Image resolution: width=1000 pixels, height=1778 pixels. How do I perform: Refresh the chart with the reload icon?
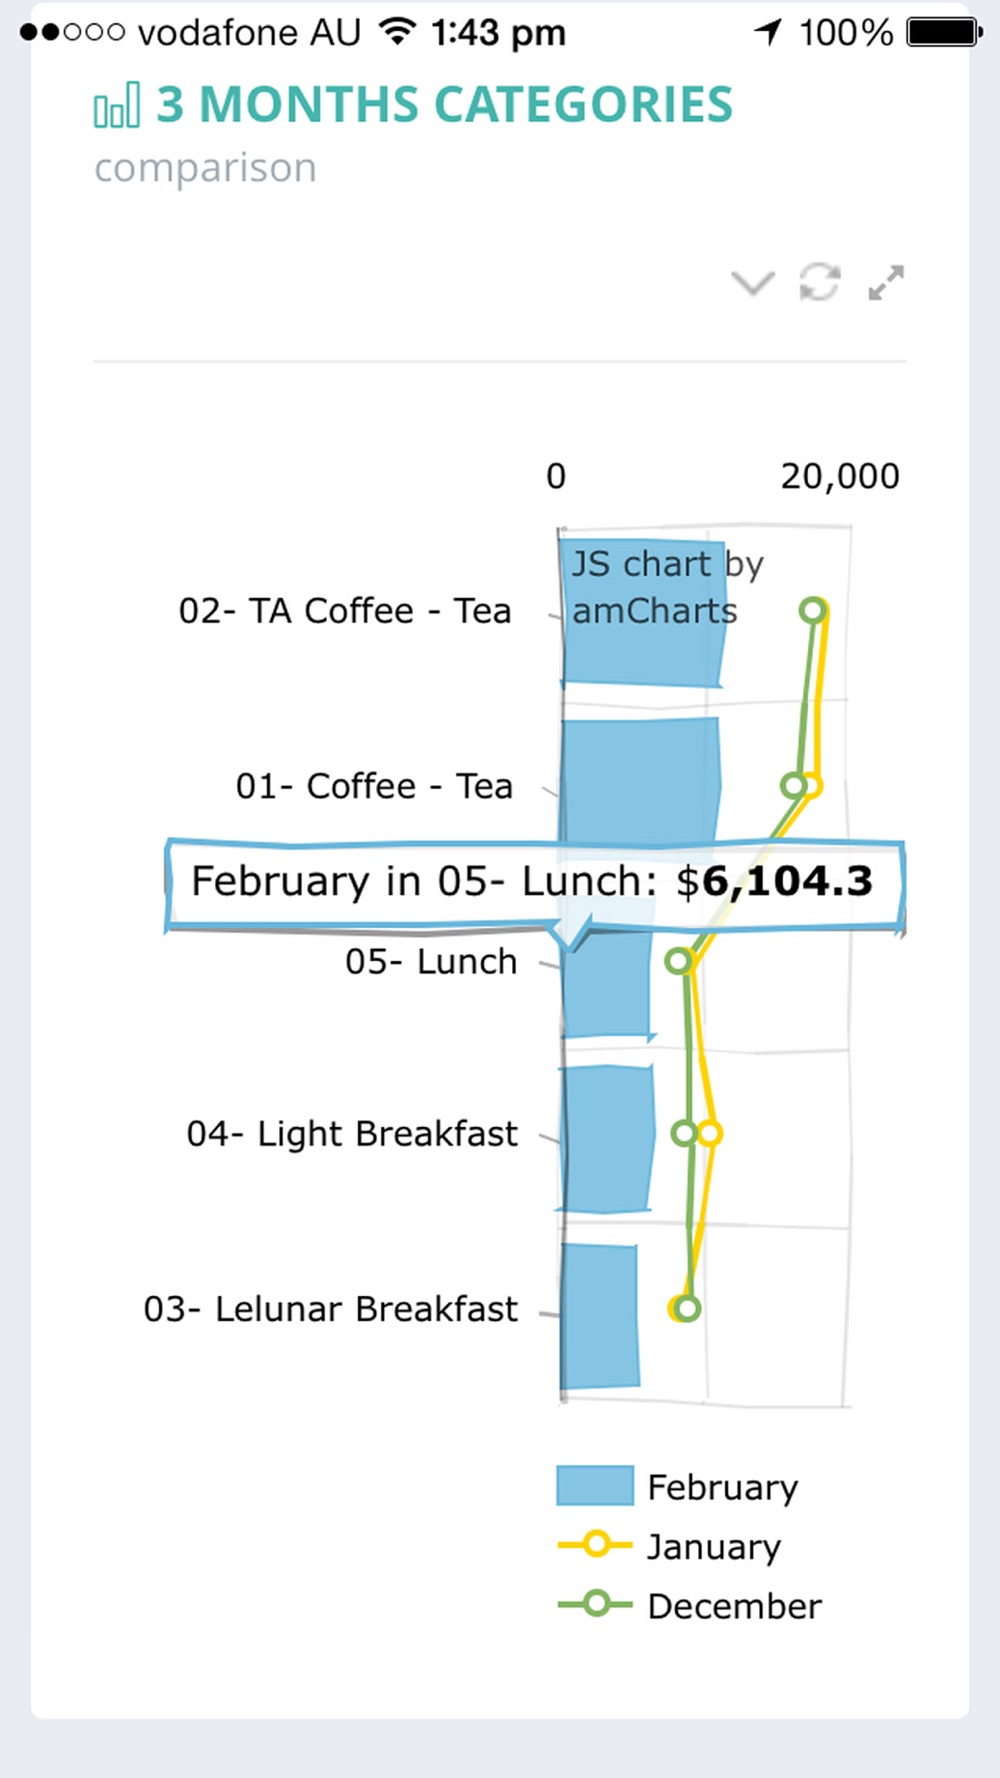tap(819, 282)
